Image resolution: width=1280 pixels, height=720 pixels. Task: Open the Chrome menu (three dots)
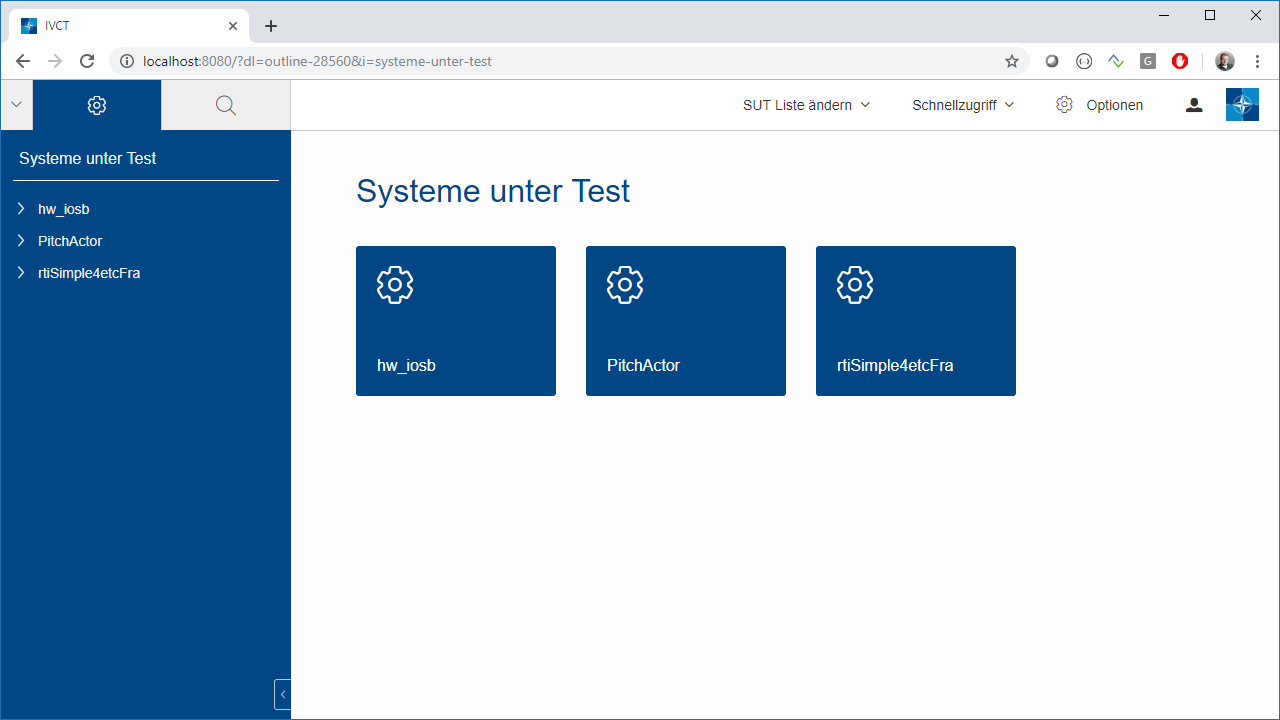coord(1257,61)
